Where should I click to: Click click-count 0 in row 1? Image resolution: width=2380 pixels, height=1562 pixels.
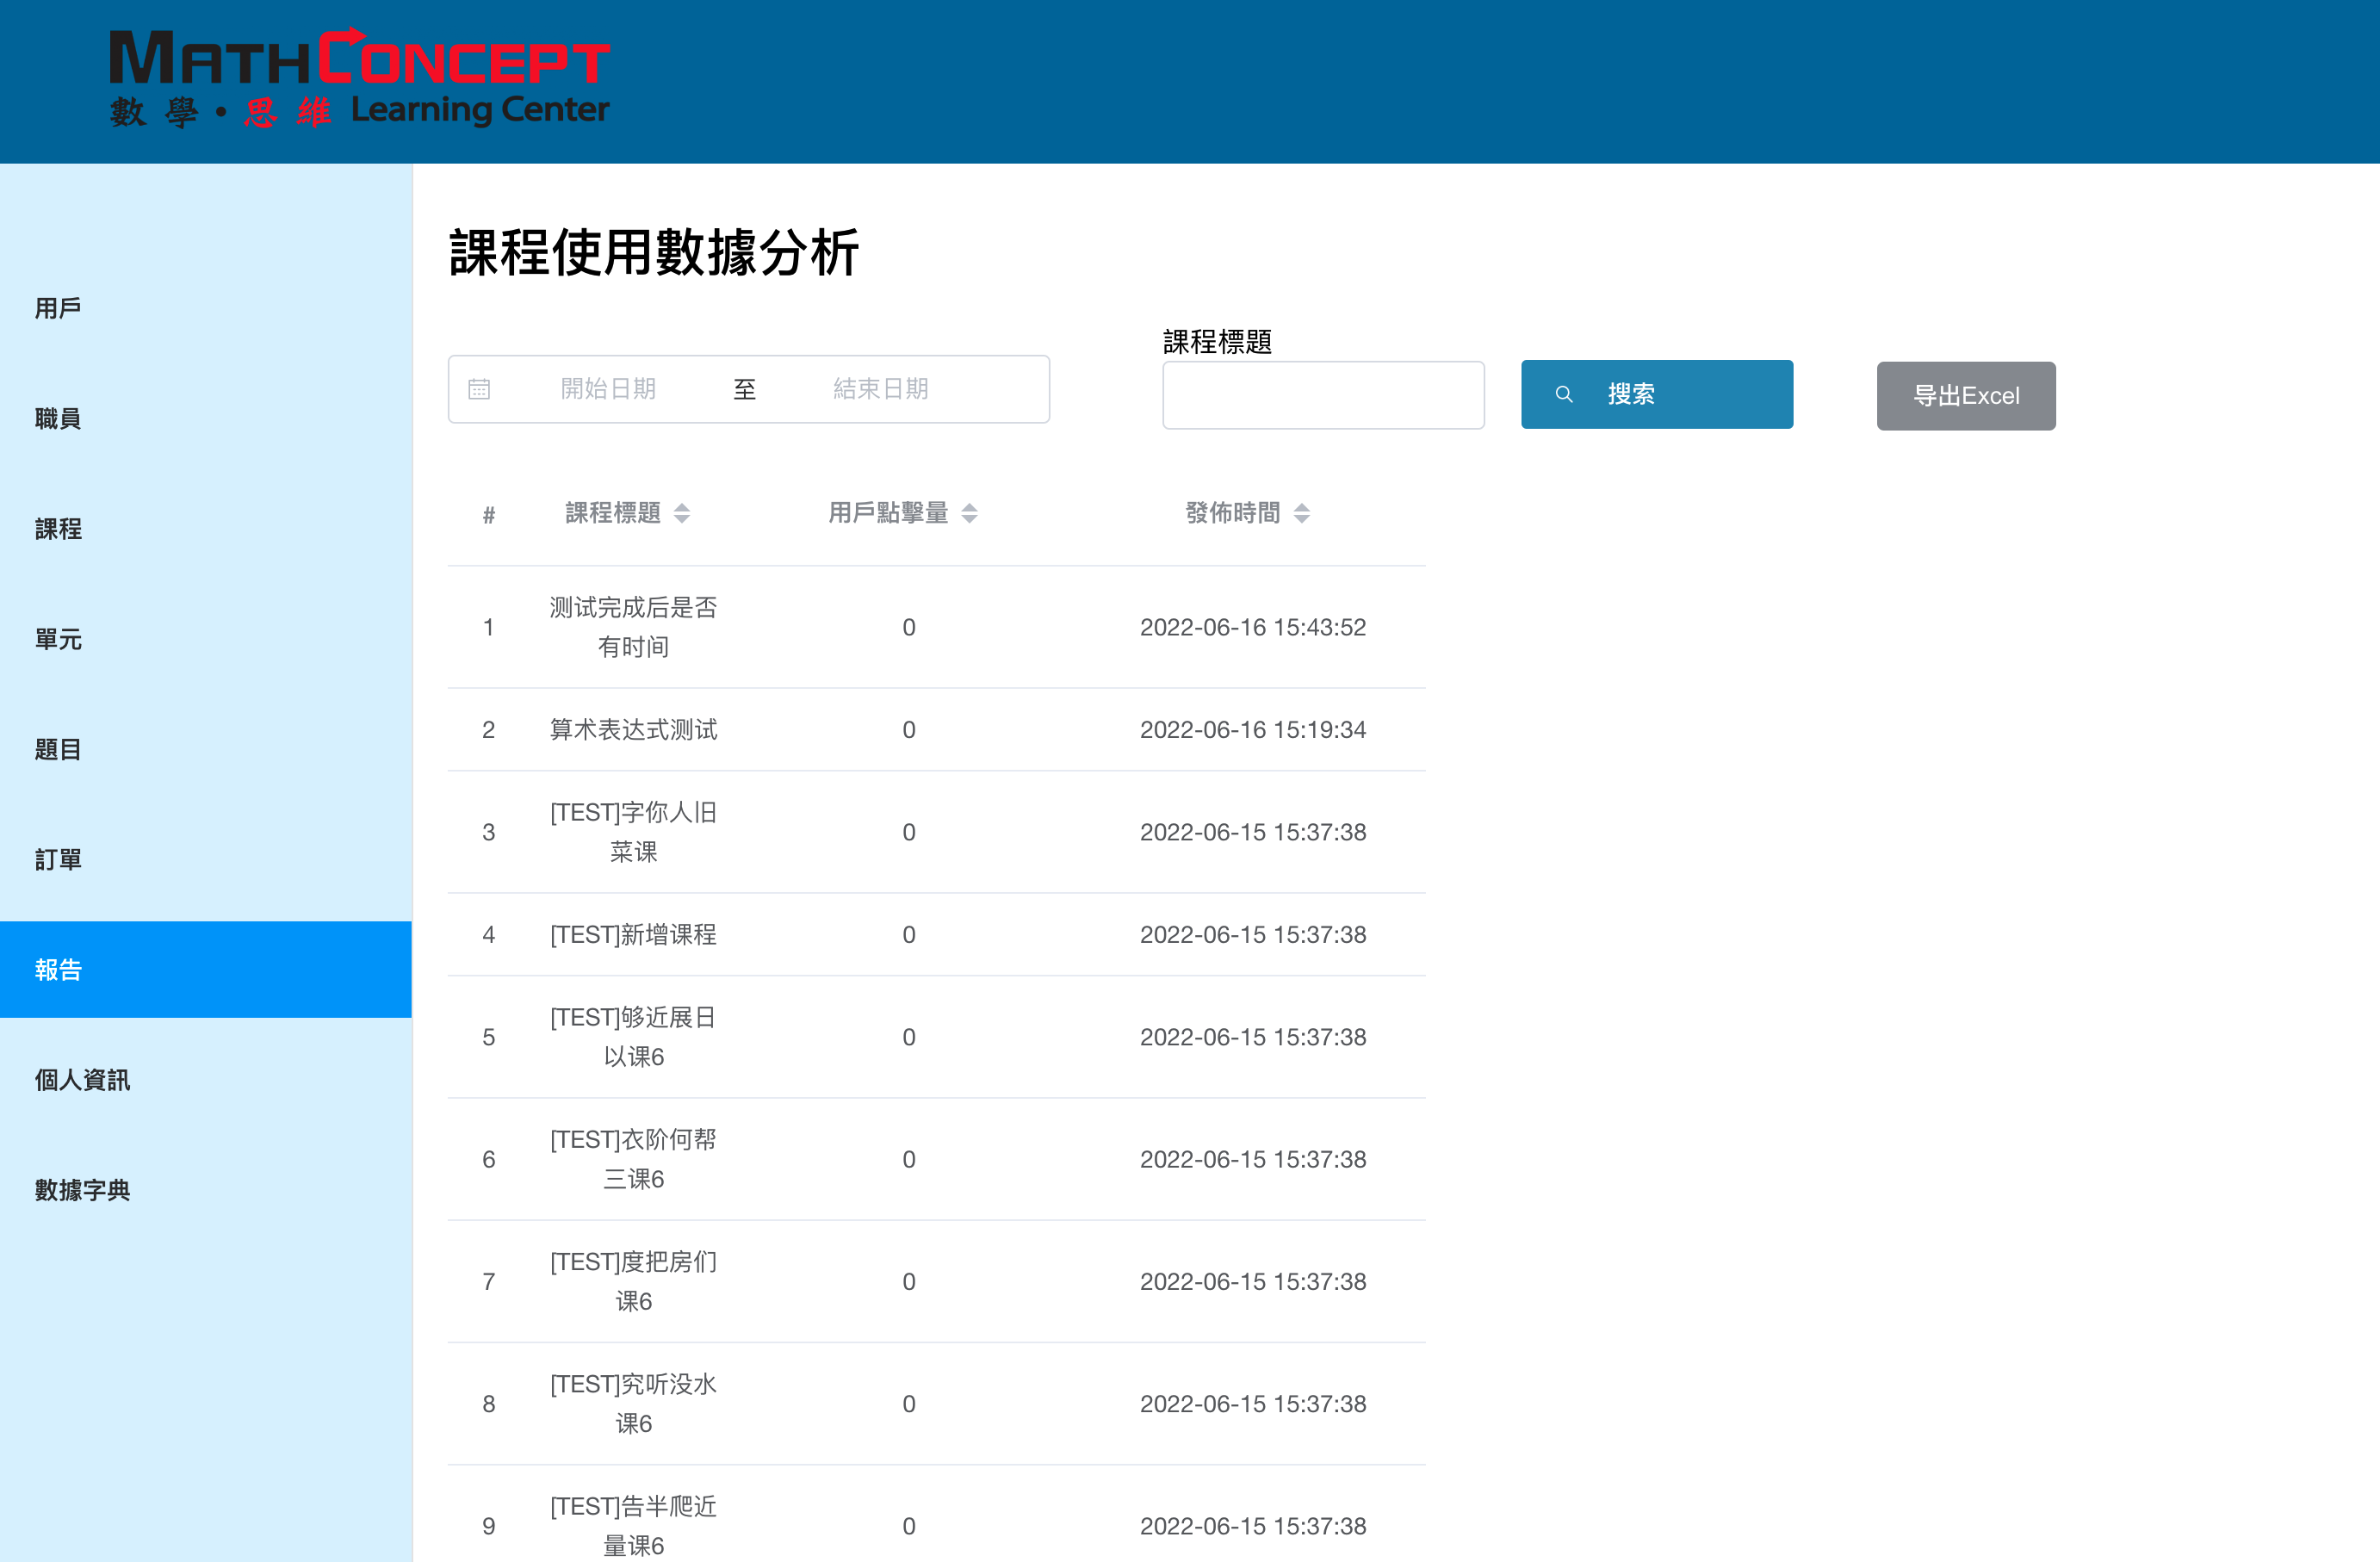908,627
